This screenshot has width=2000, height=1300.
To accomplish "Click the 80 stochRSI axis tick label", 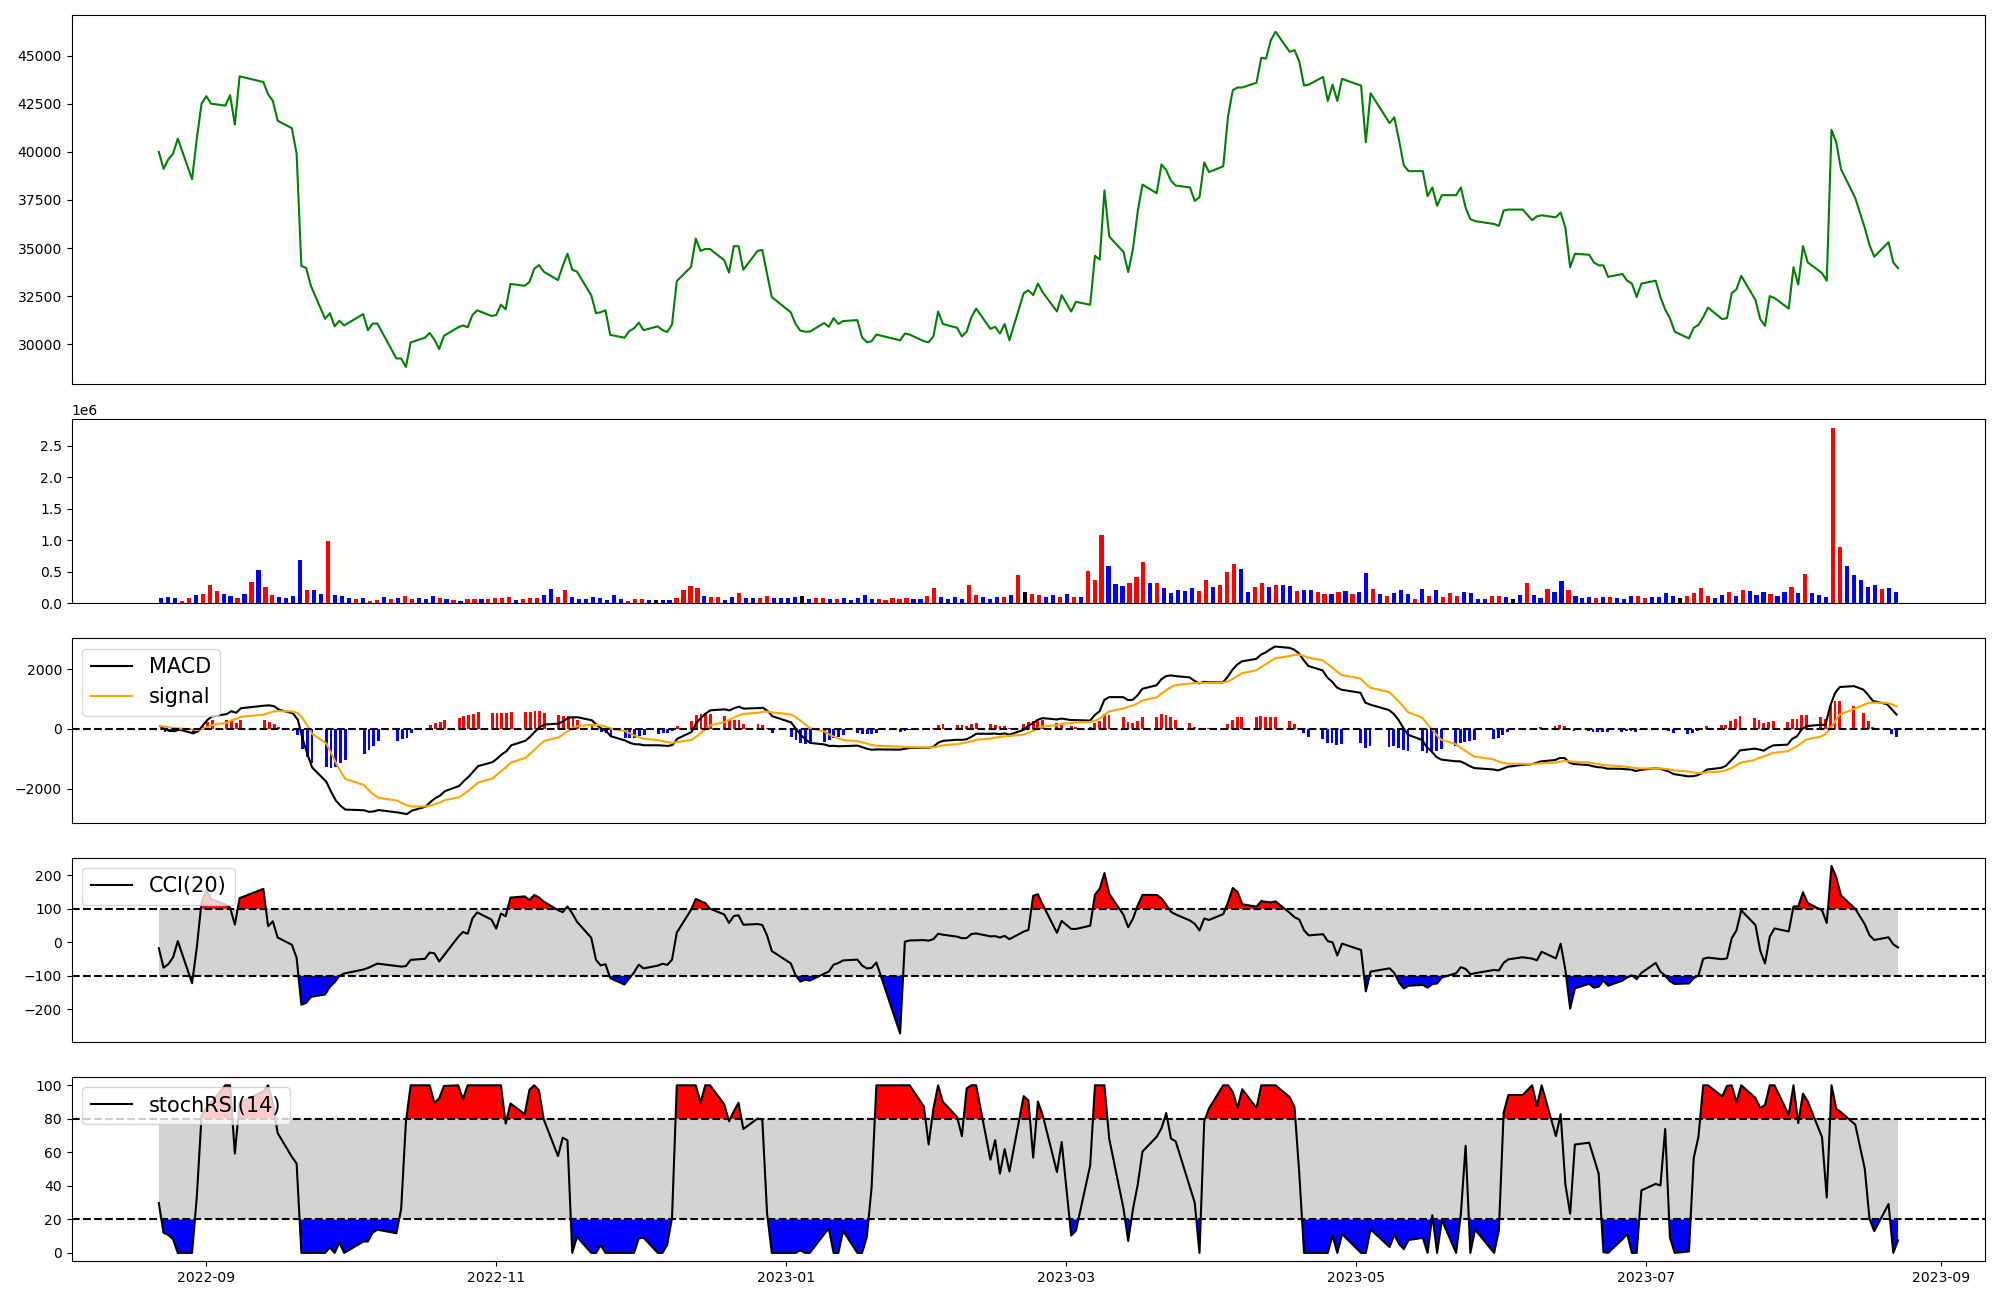I will click(53, 1119).
